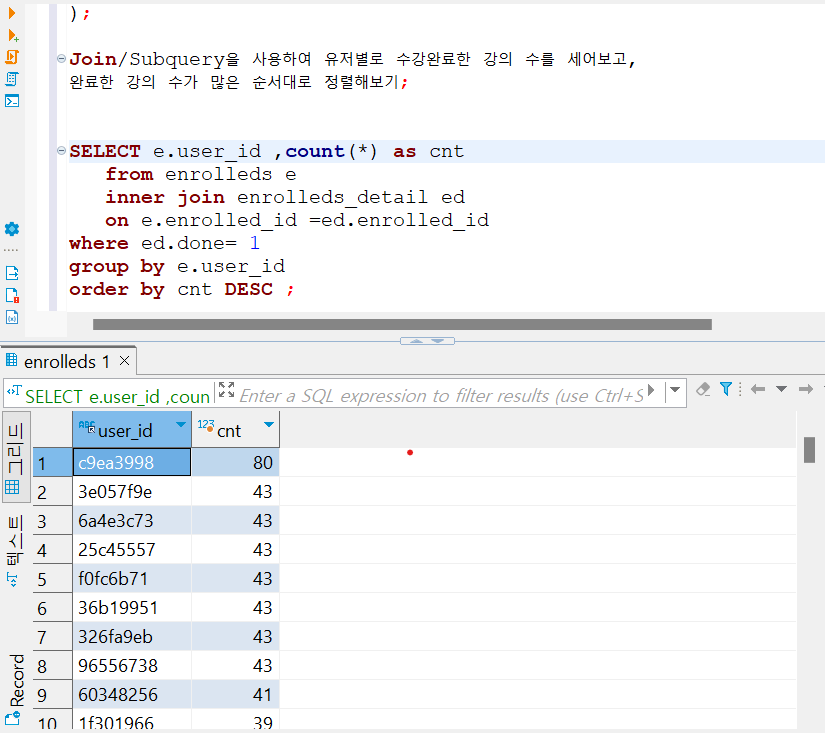Screen dimensions: 825x733
Task: Open custom filter funnel icon
Action: [726, 389]
